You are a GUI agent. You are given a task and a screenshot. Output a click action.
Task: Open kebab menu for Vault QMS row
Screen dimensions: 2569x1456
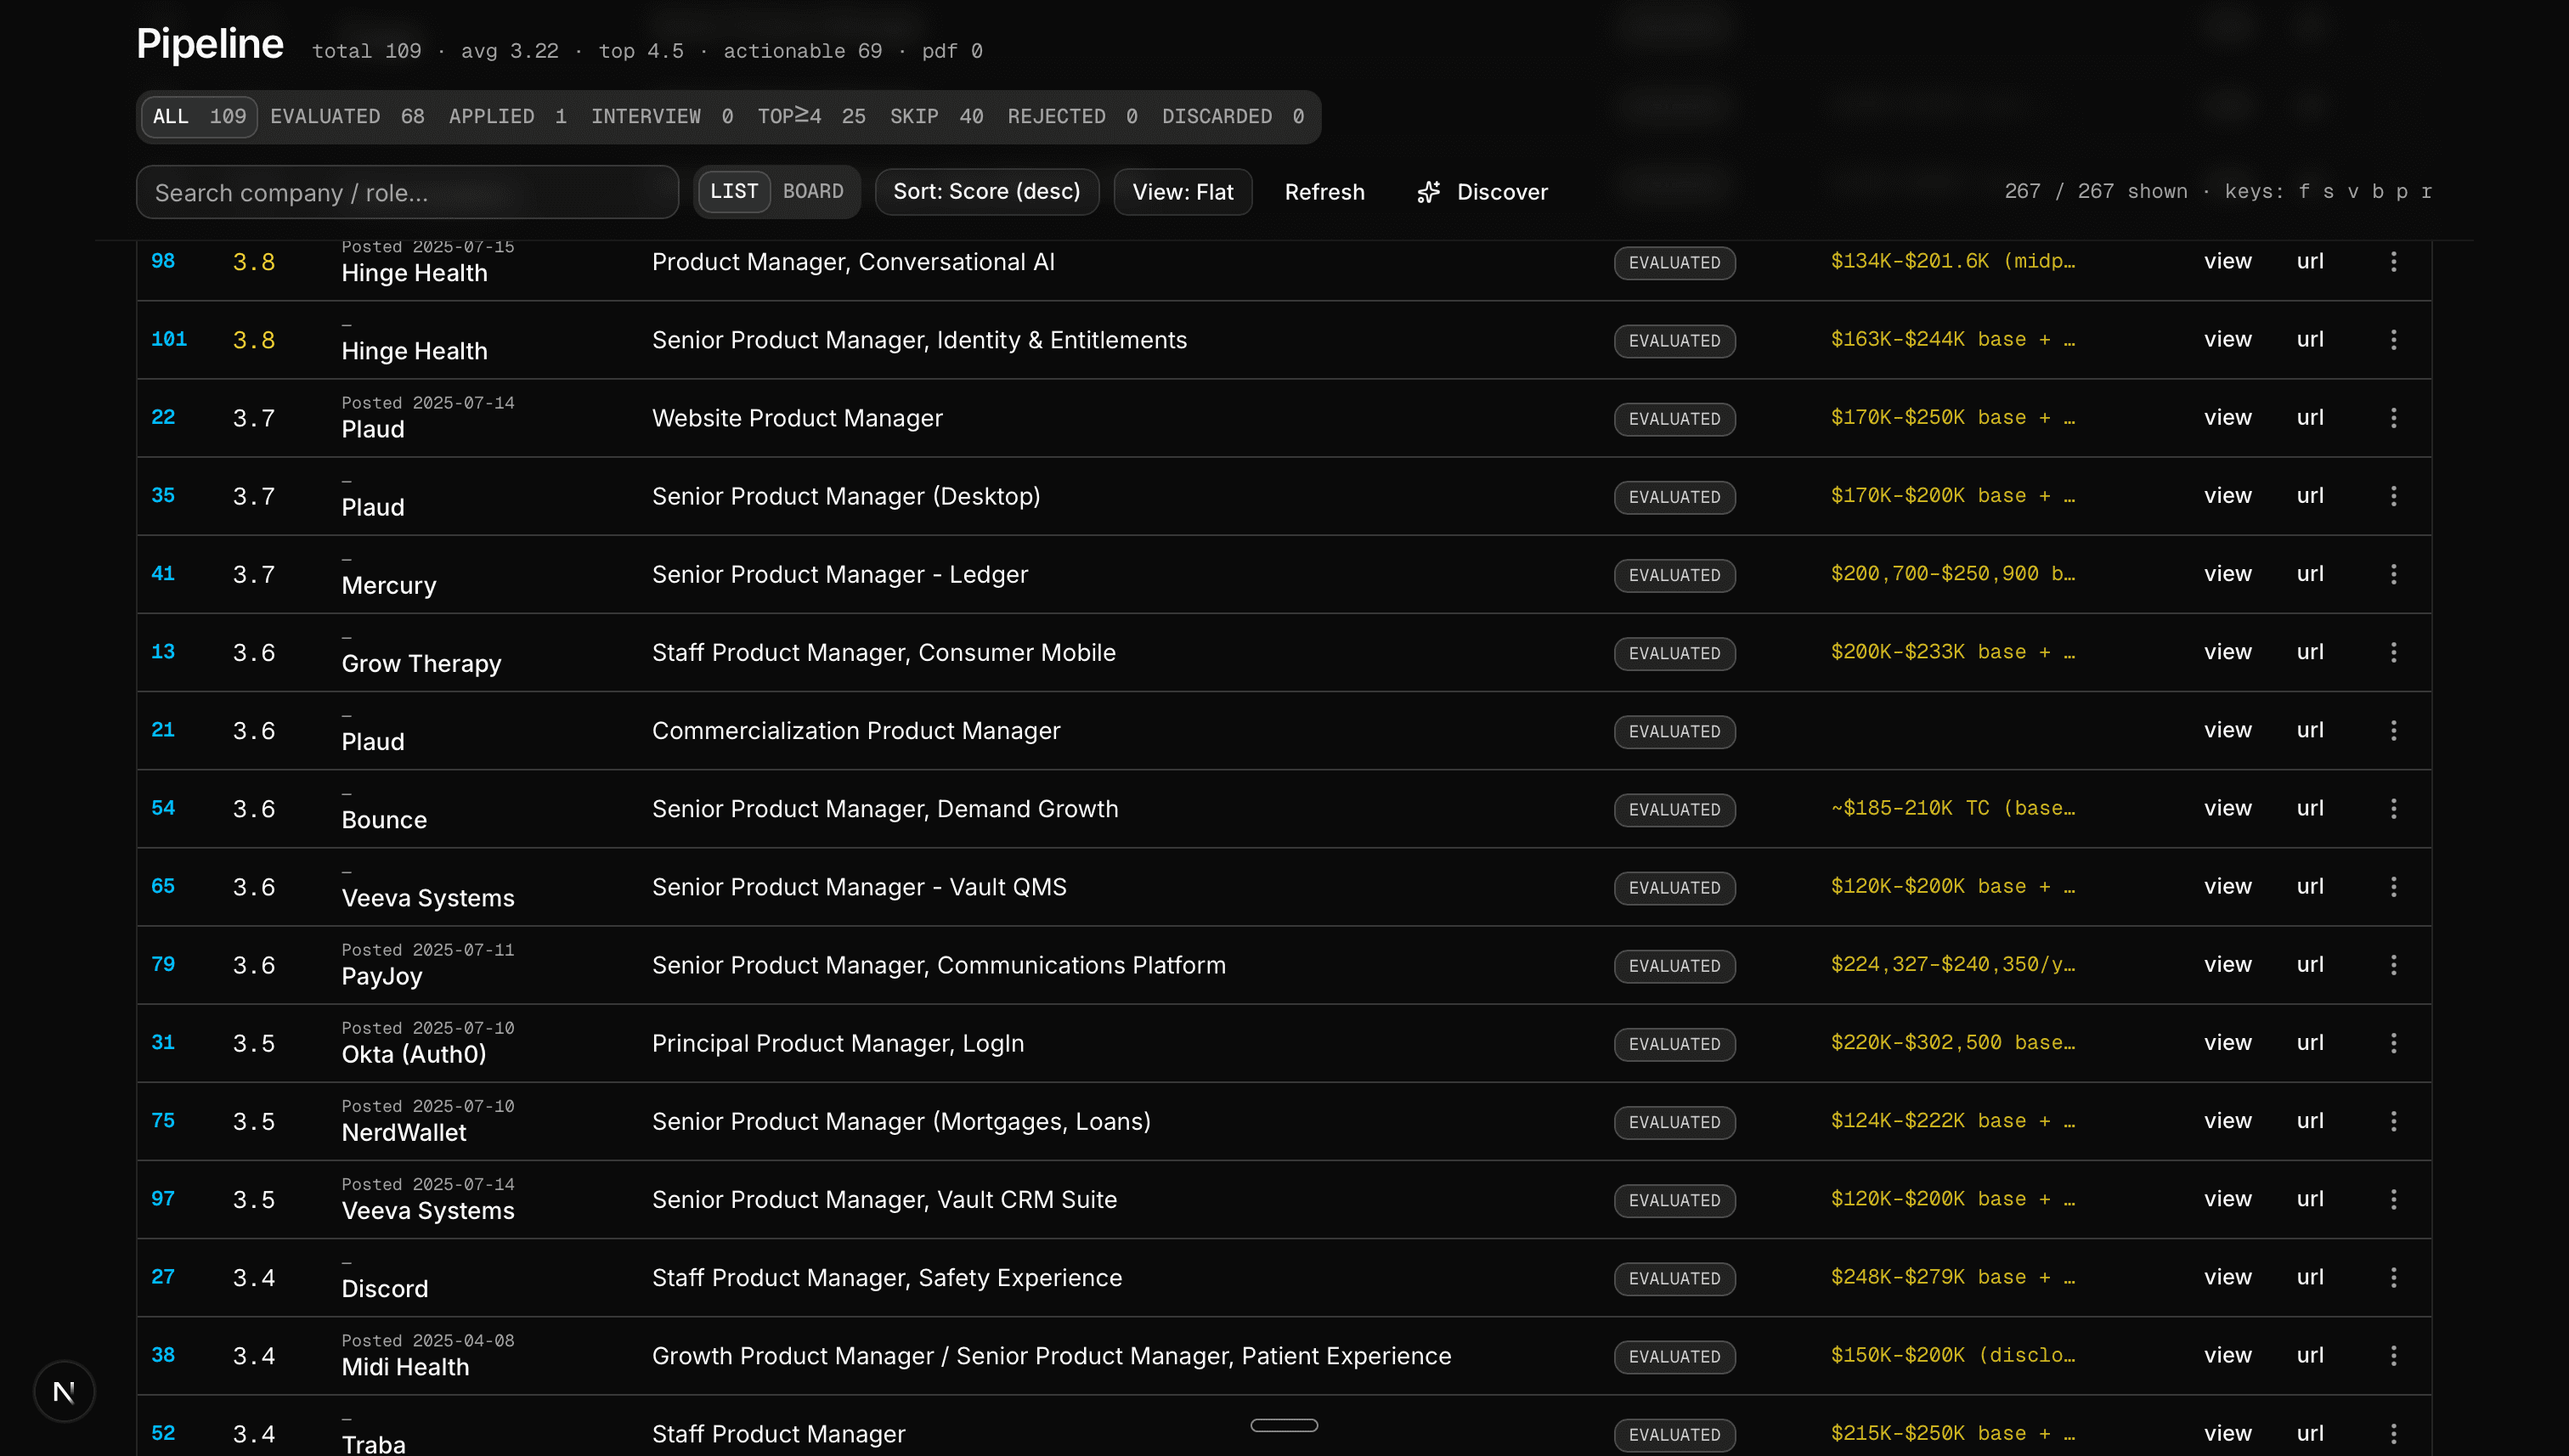tap(2393, 886)
